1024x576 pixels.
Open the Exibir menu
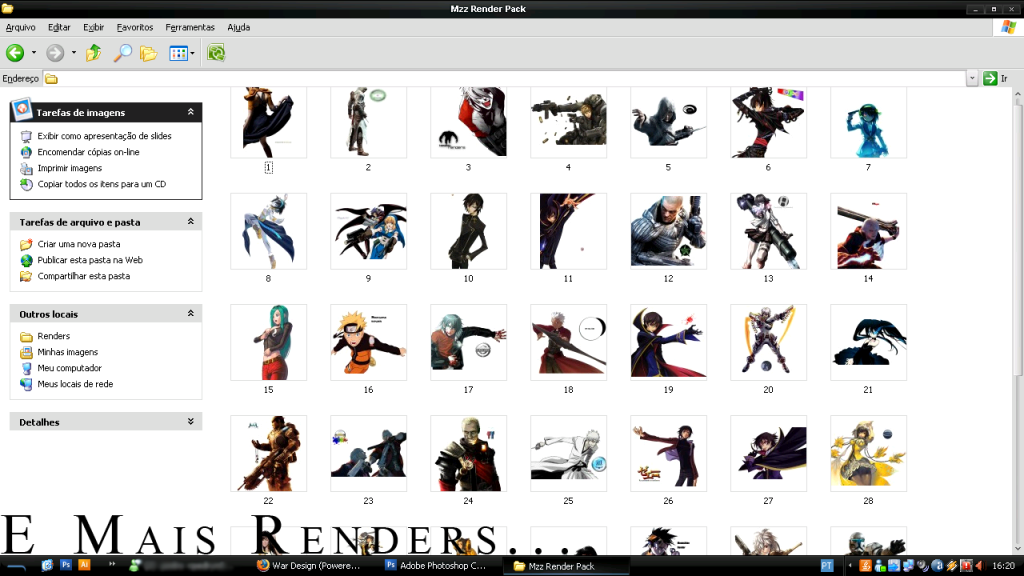click(x=93, y=27)
